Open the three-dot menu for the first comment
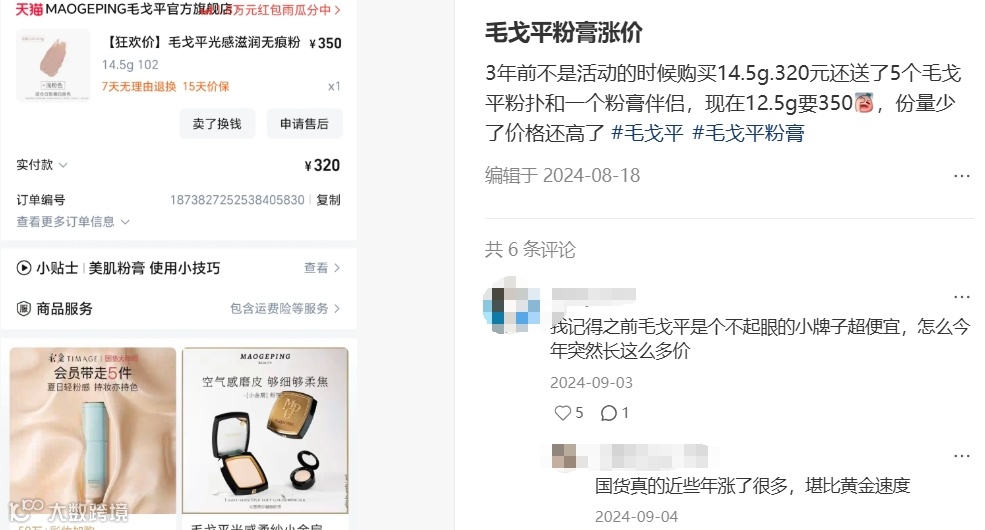The image size is (985, 530). pos(962,297)
